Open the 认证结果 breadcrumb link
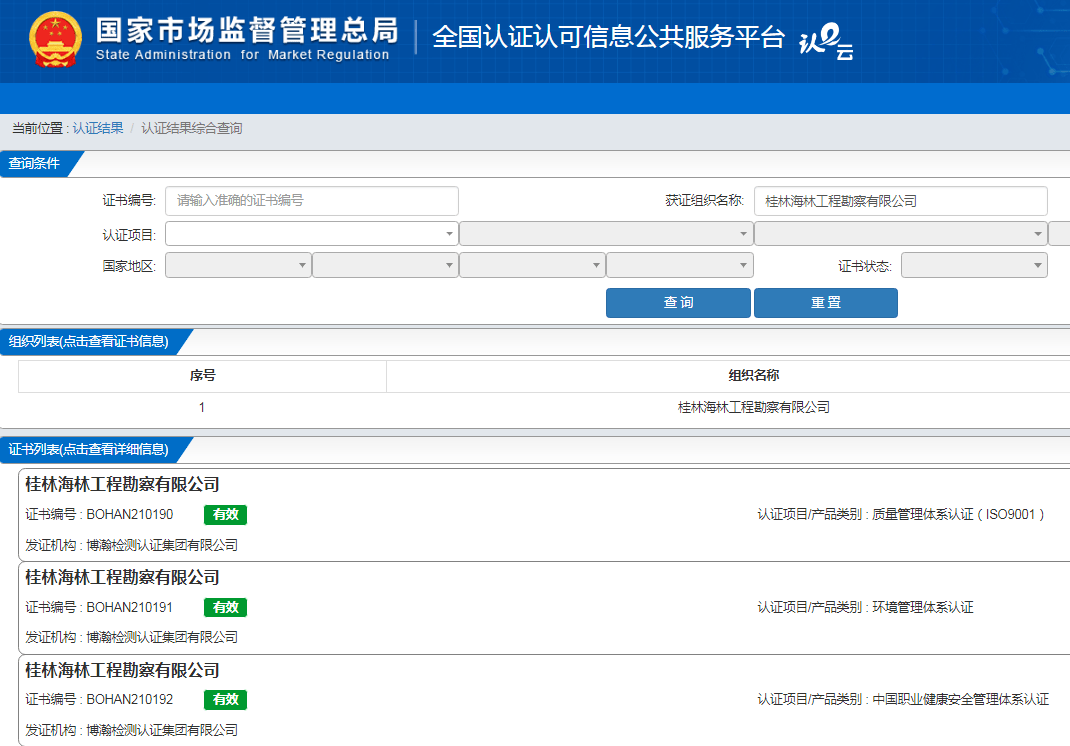The image size is (1070, 746). (x=98, y=128)
